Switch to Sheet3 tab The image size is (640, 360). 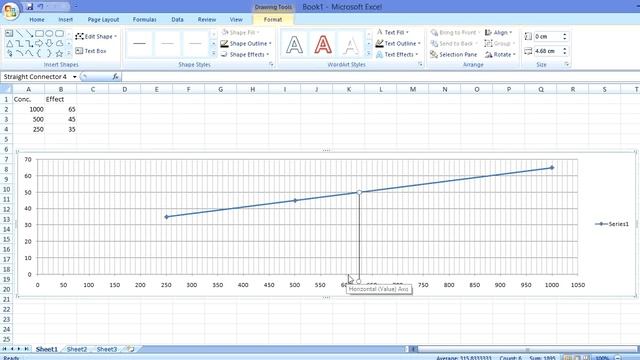[107, 349]
